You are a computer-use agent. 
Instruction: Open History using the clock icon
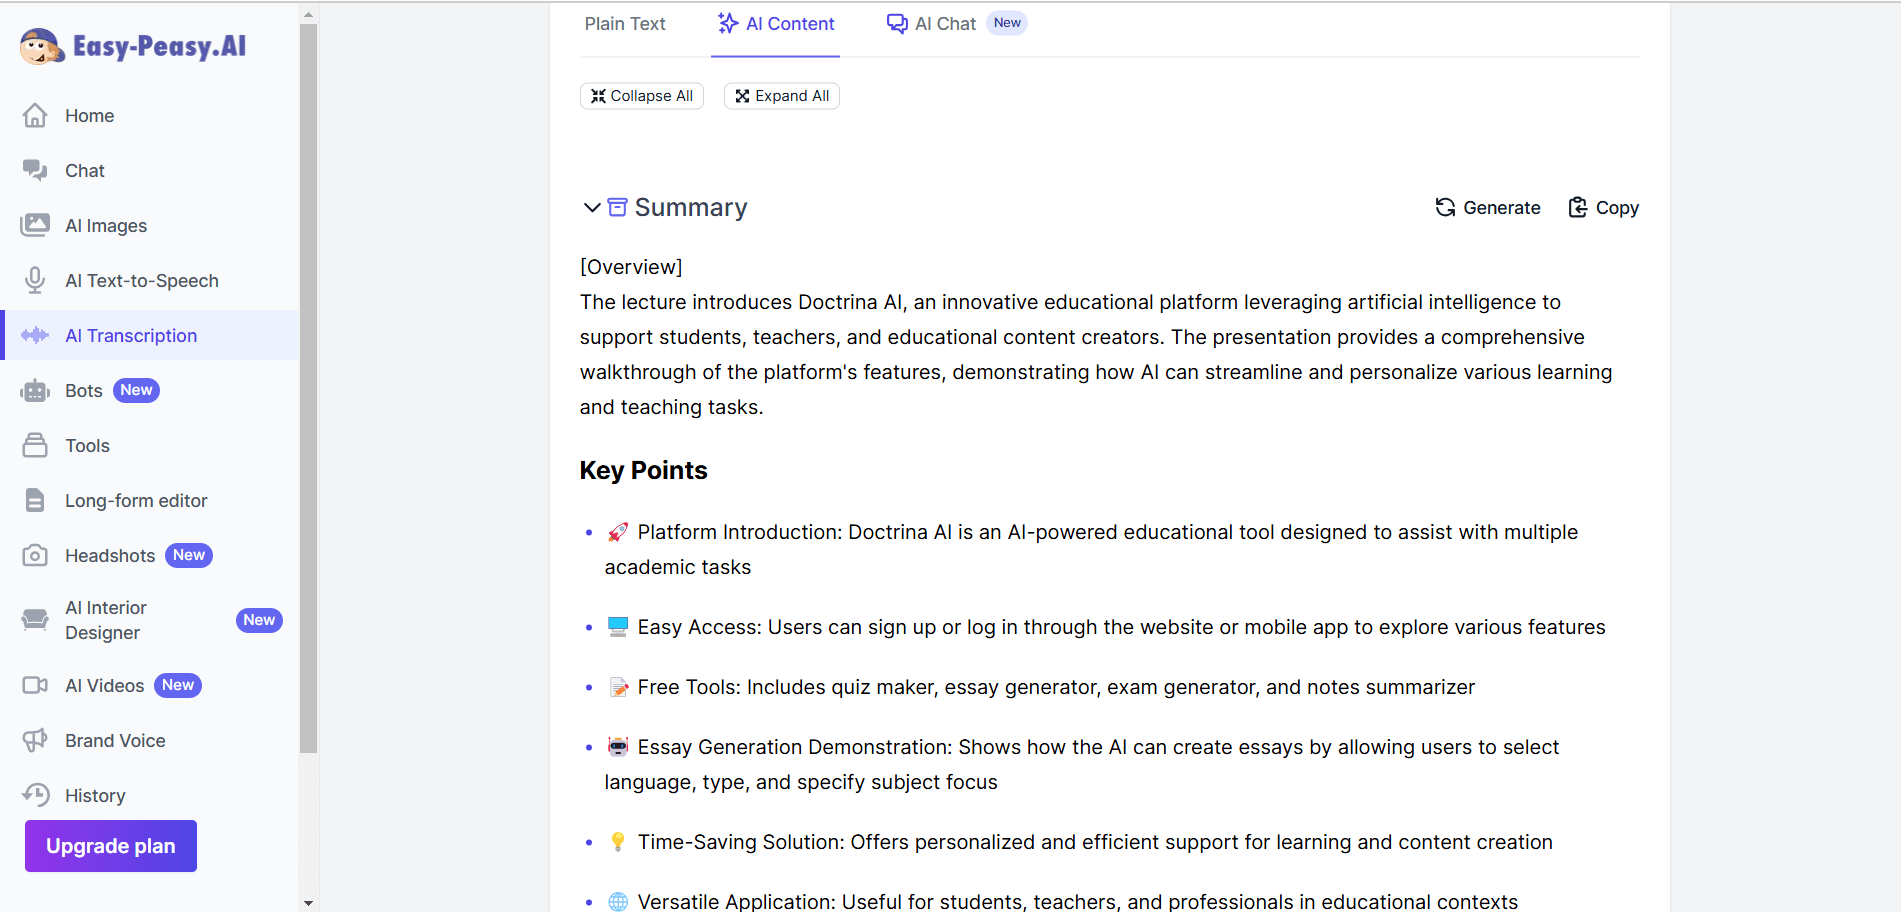(35, 796)
